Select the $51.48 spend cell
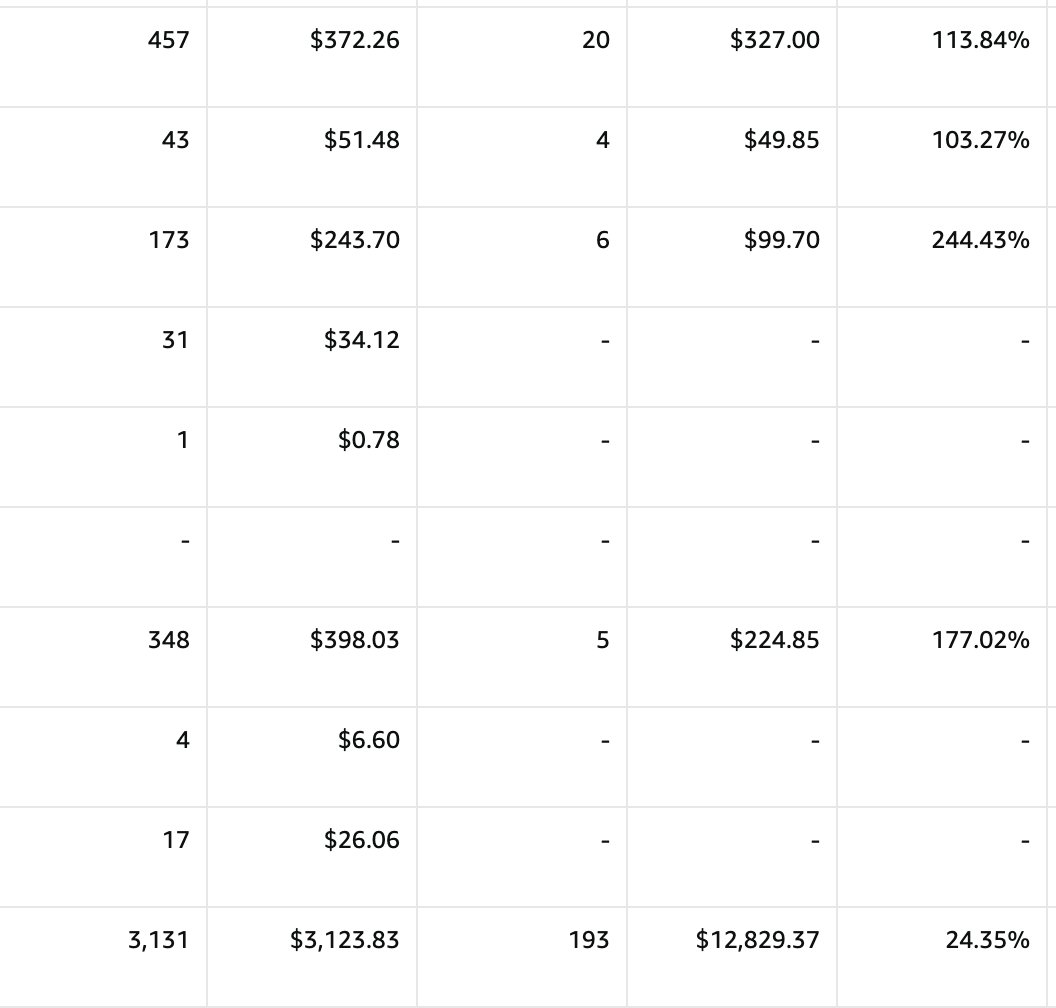 click(312, 157)
